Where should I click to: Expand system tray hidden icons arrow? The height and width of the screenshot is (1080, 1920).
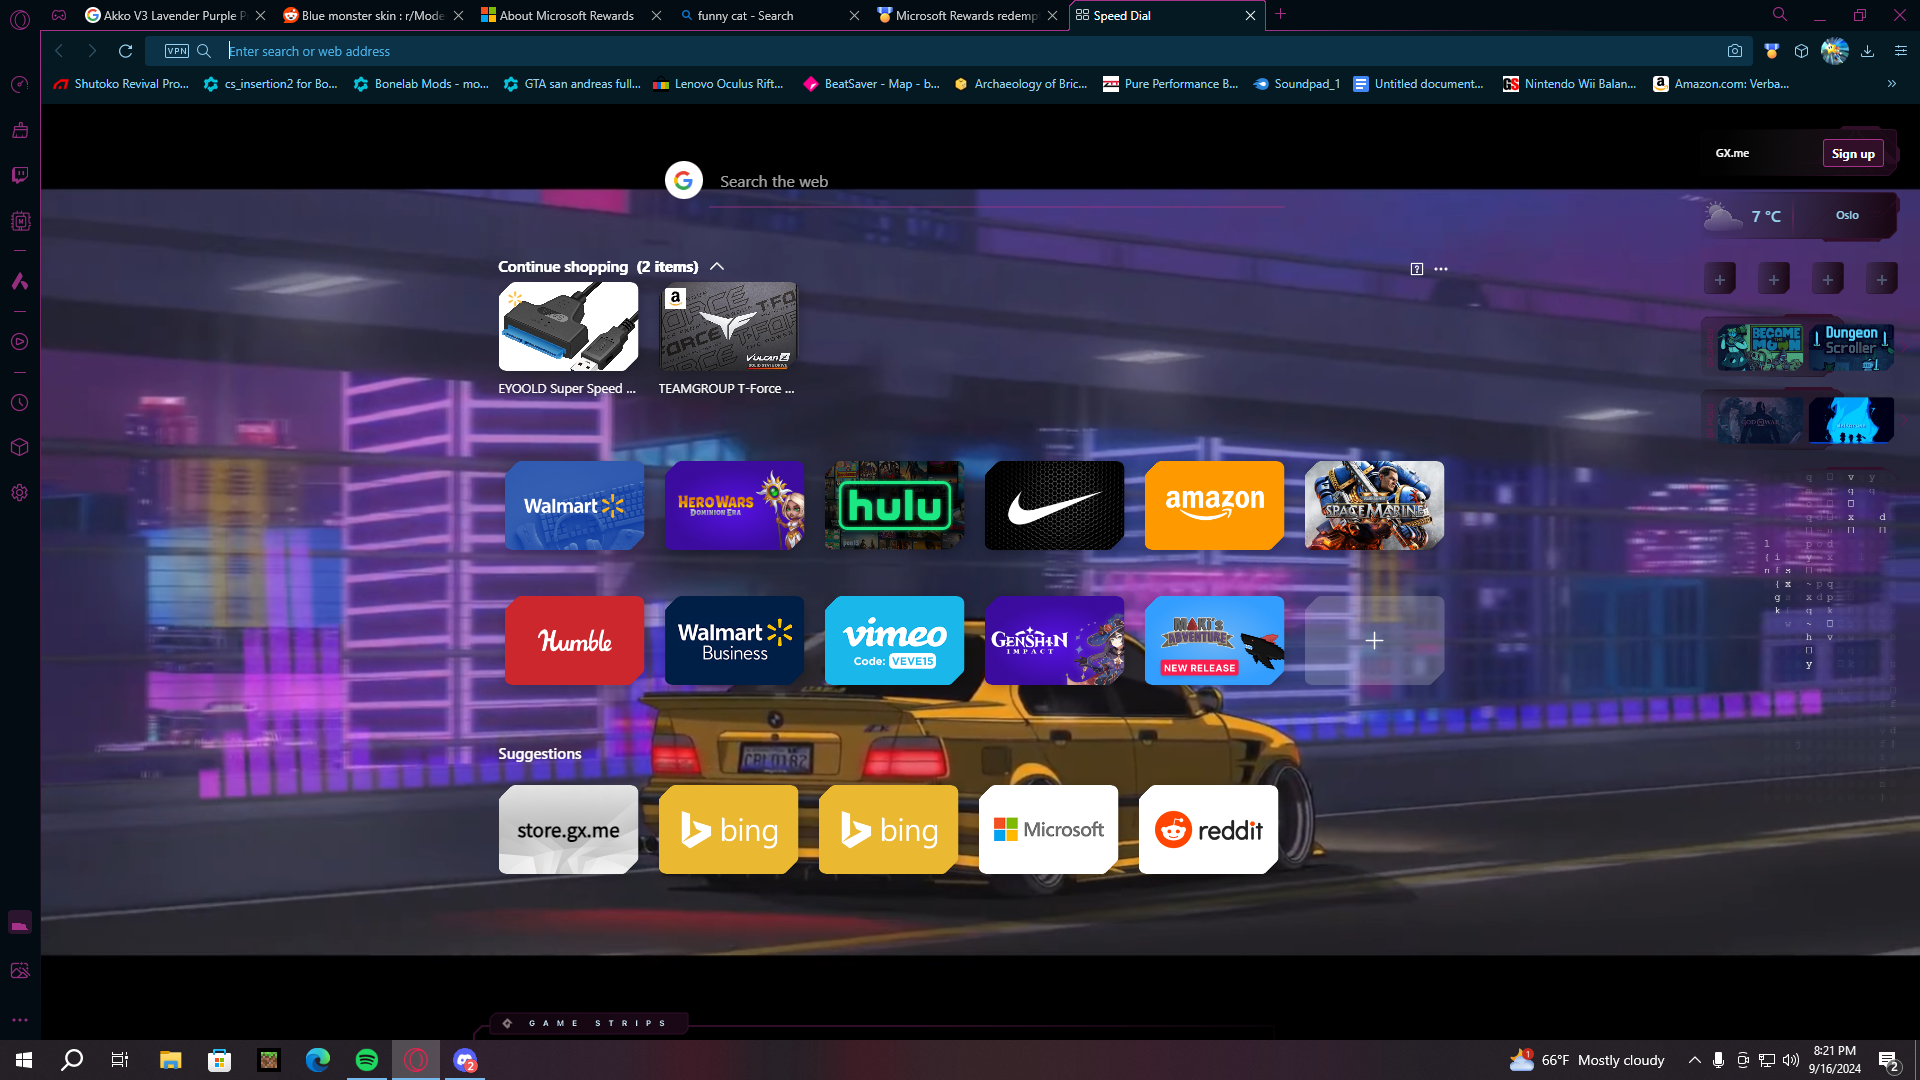pos(1694,1060)
